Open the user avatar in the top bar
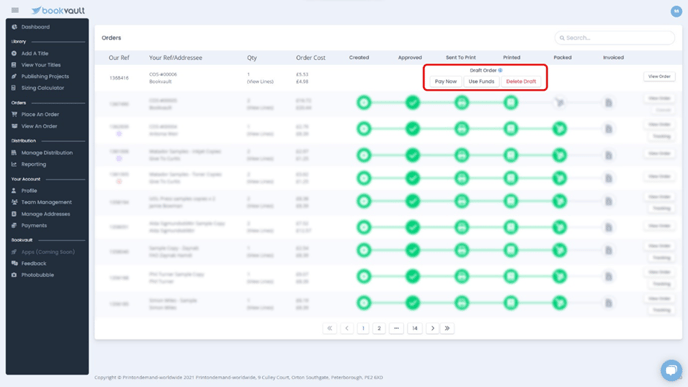Image resolution: width=688 pixels, height=387 pixels. coord(676,11)
